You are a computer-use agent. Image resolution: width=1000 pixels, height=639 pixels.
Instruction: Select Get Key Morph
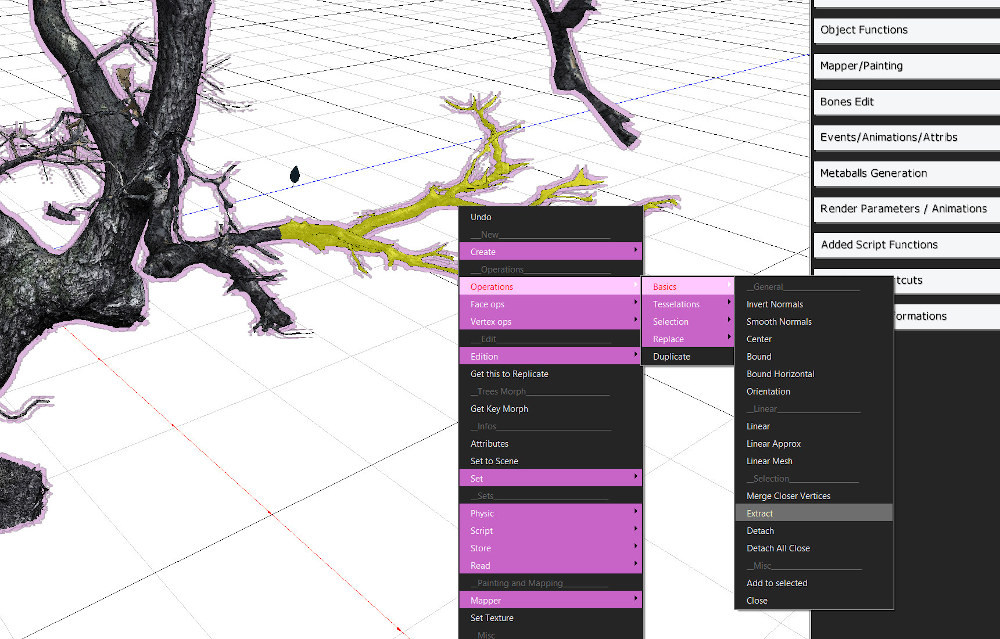(x=550, y=409)
